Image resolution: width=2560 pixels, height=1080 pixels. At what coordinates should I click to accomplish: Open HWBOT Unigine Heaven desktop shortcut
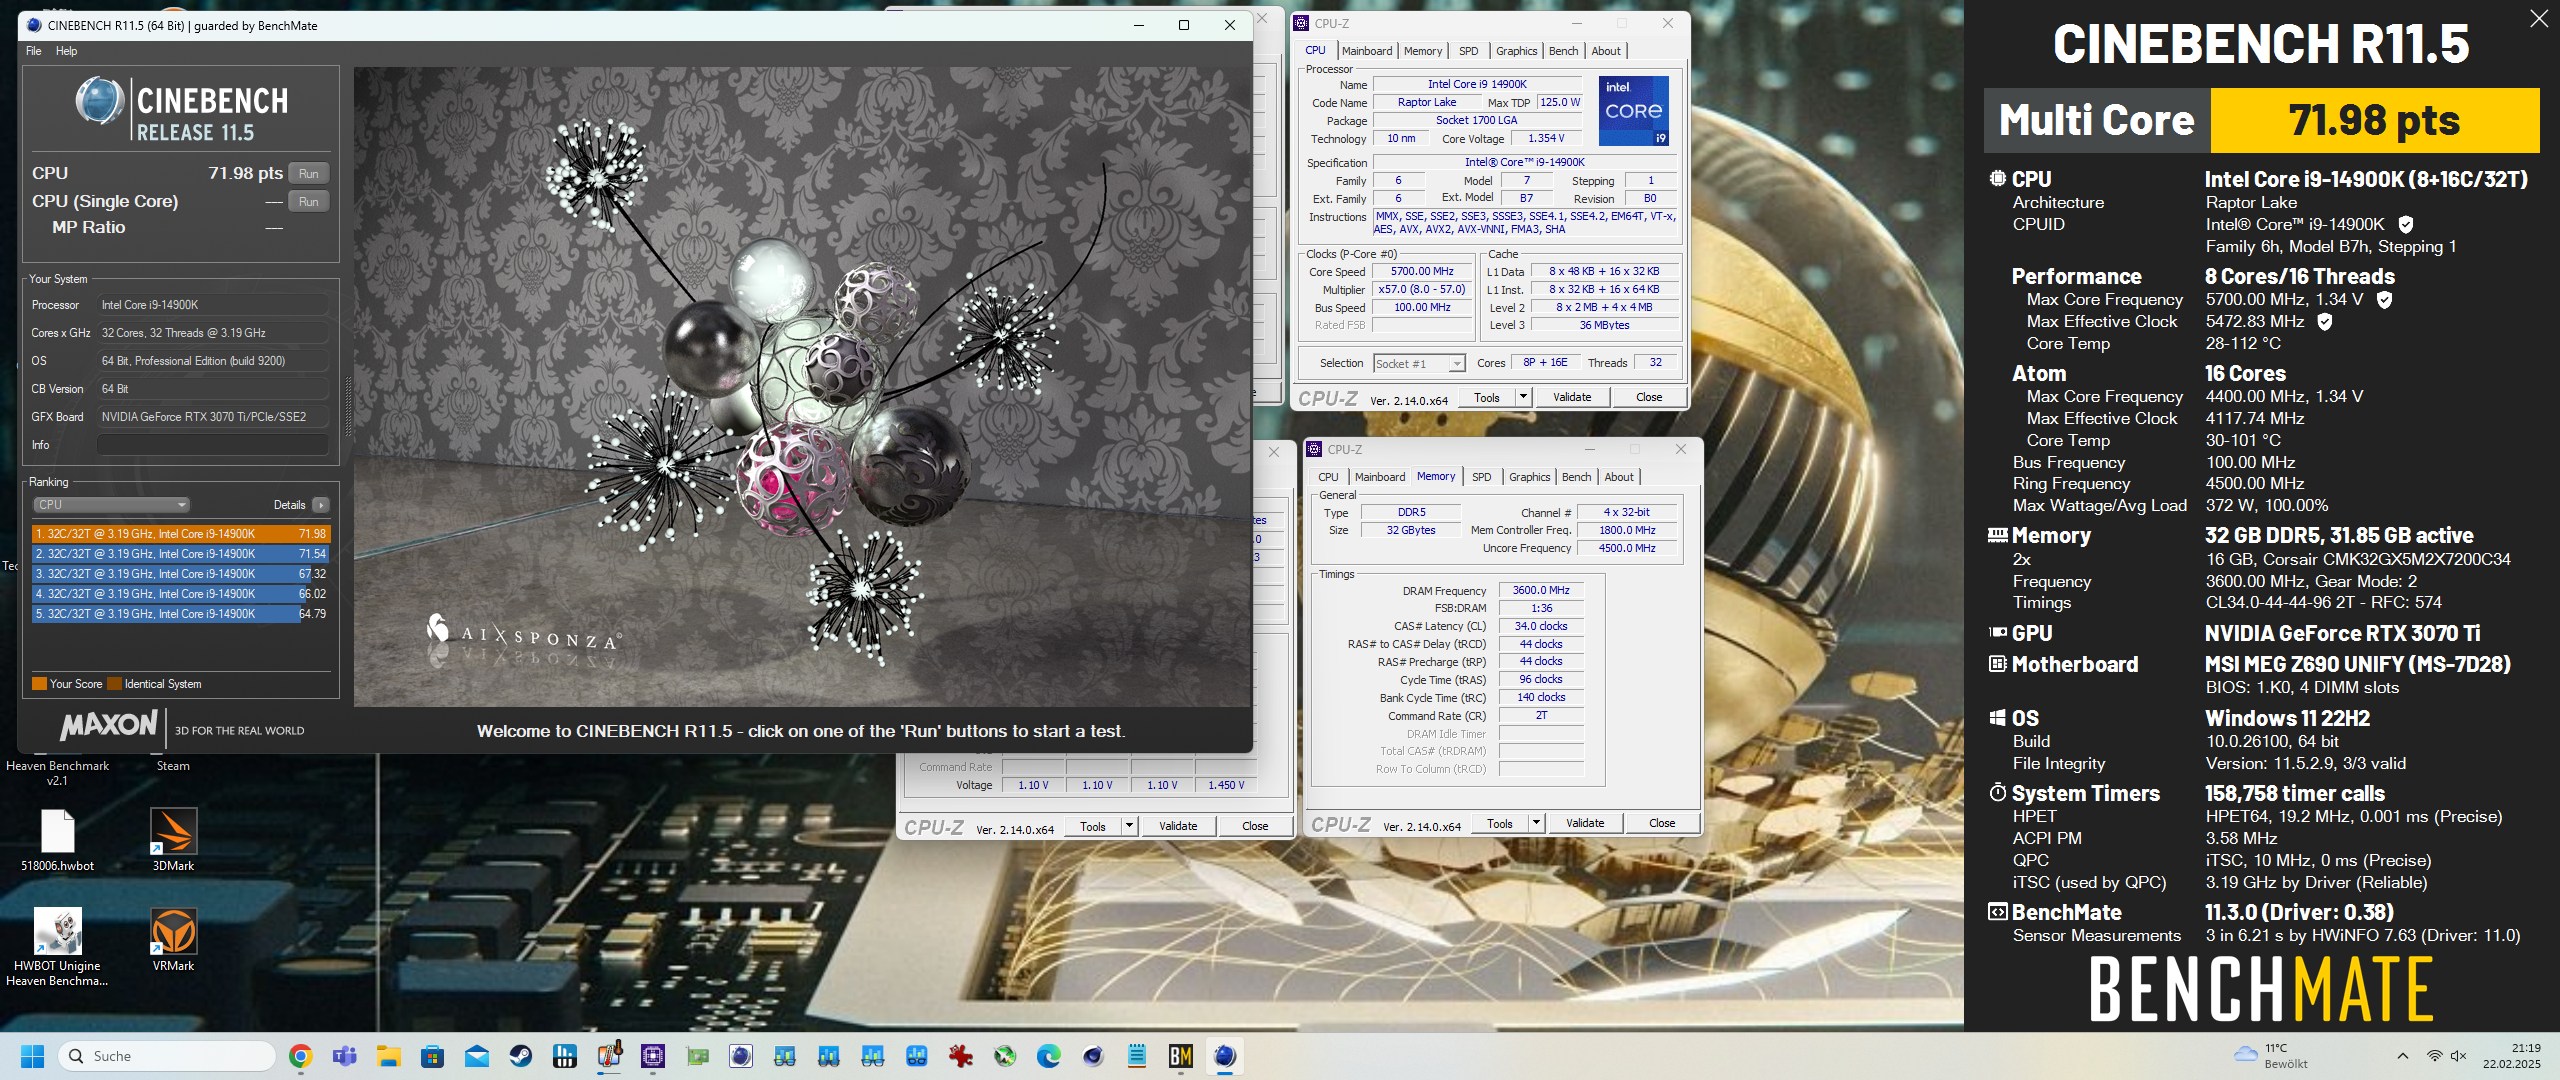(57, 947)
